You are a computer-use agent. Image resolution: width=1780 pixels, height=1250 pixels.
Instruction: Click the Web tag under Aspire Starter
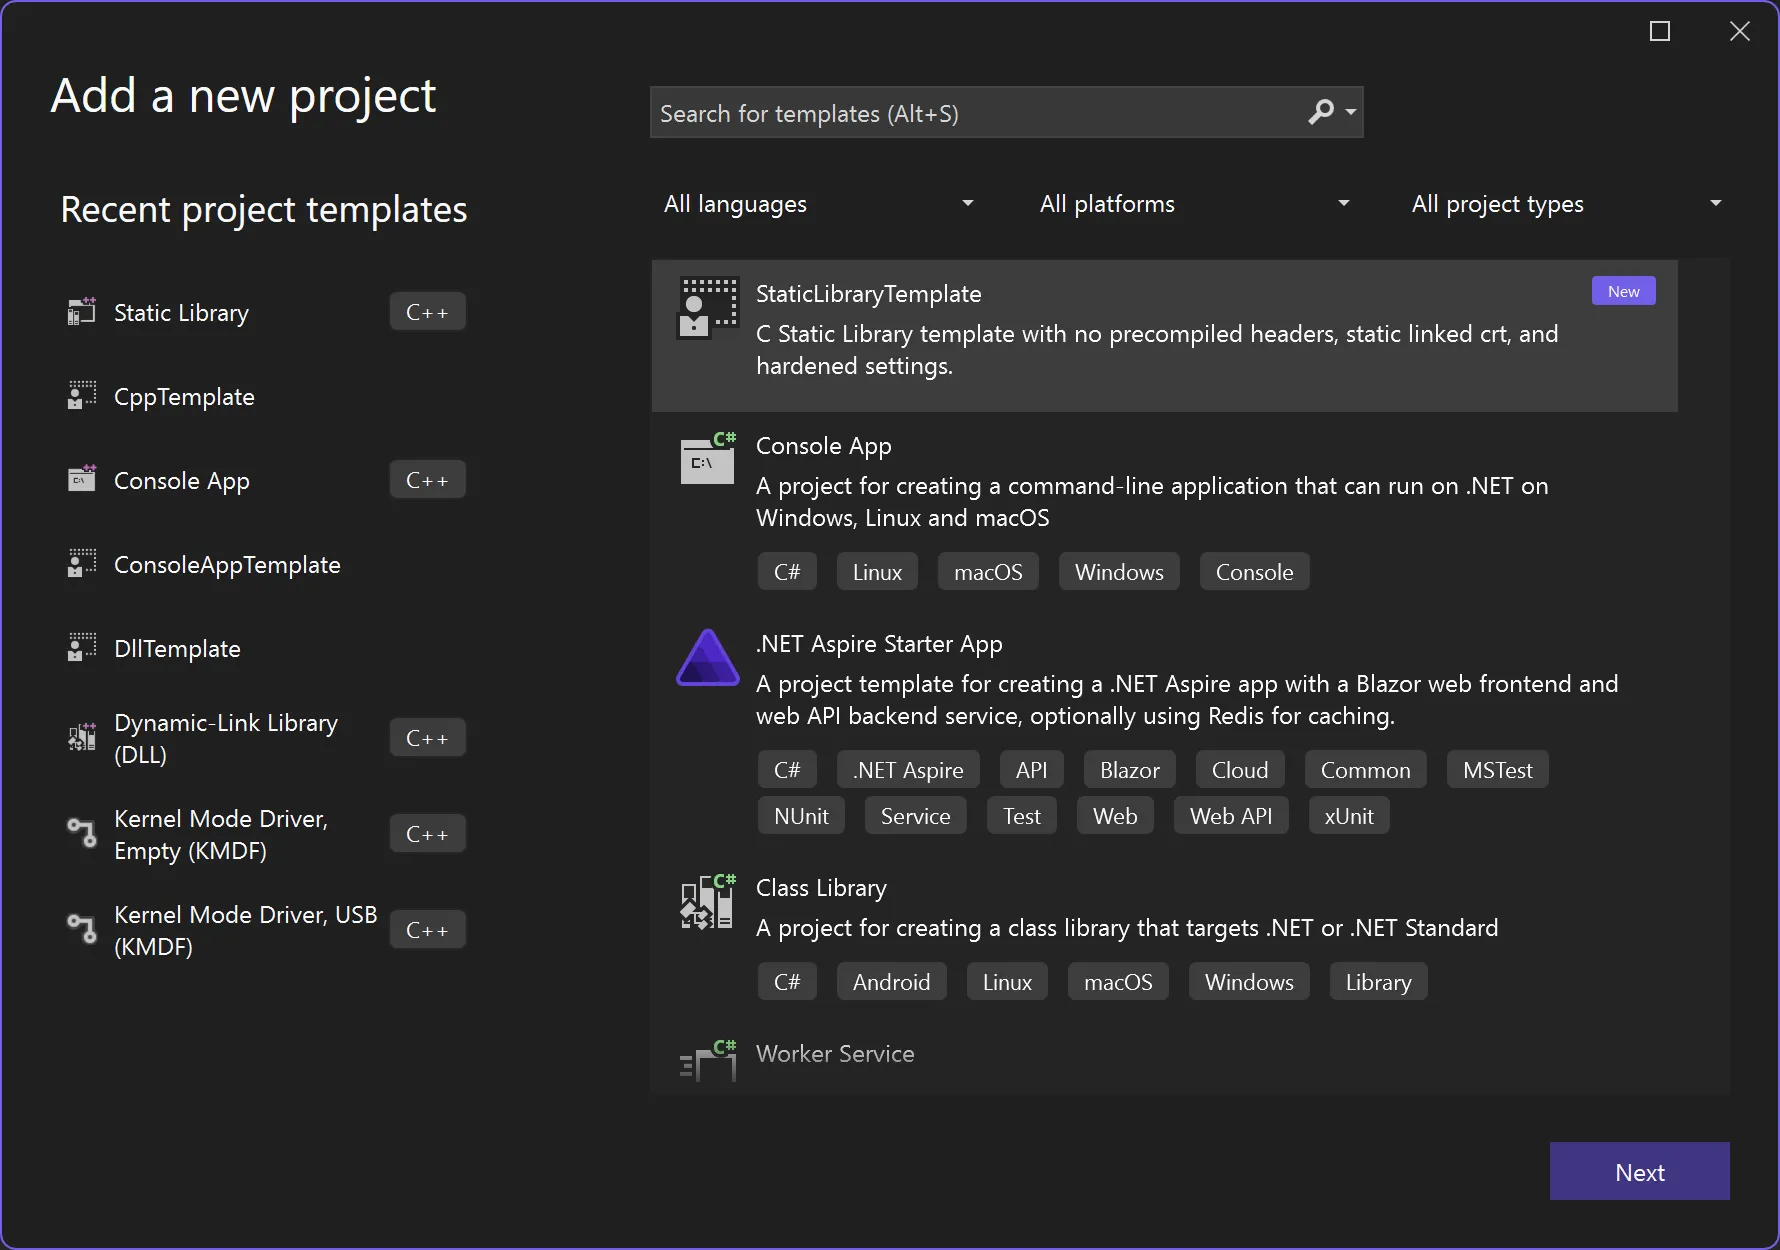[x=1115, y=816]
